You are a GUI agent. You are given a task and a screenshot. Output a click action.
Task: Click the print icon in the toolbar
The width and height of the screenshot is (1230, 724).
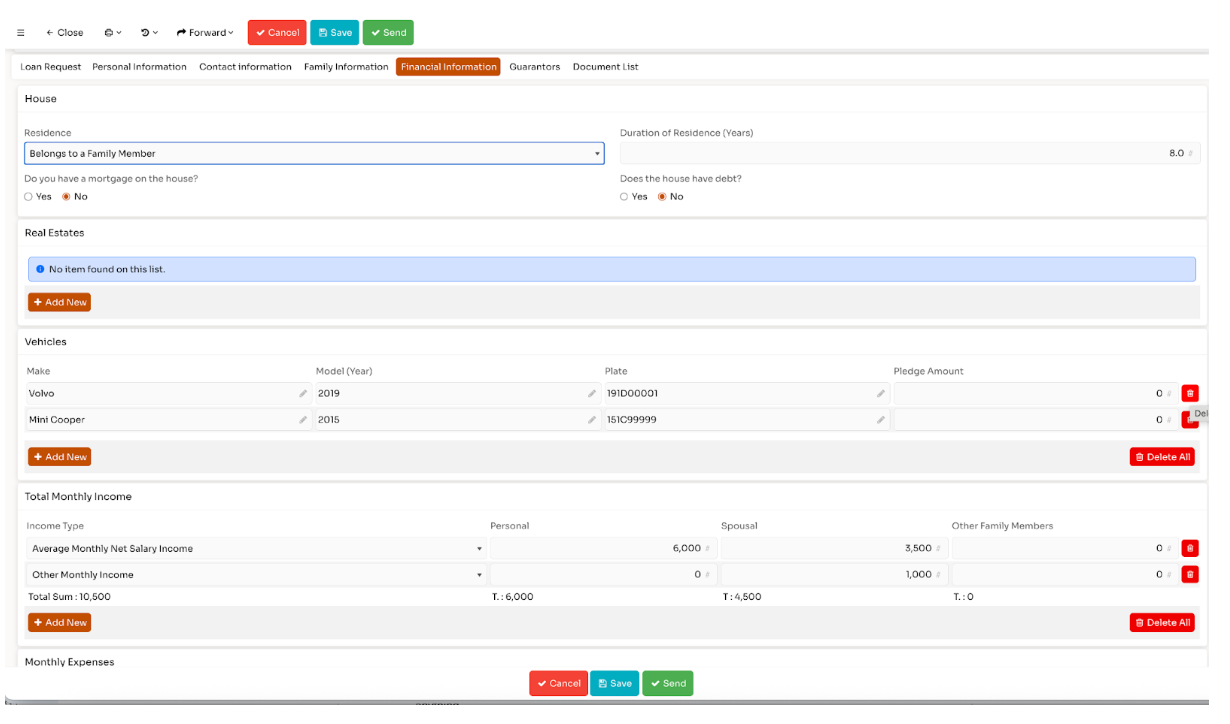click(x=112, y=33)
